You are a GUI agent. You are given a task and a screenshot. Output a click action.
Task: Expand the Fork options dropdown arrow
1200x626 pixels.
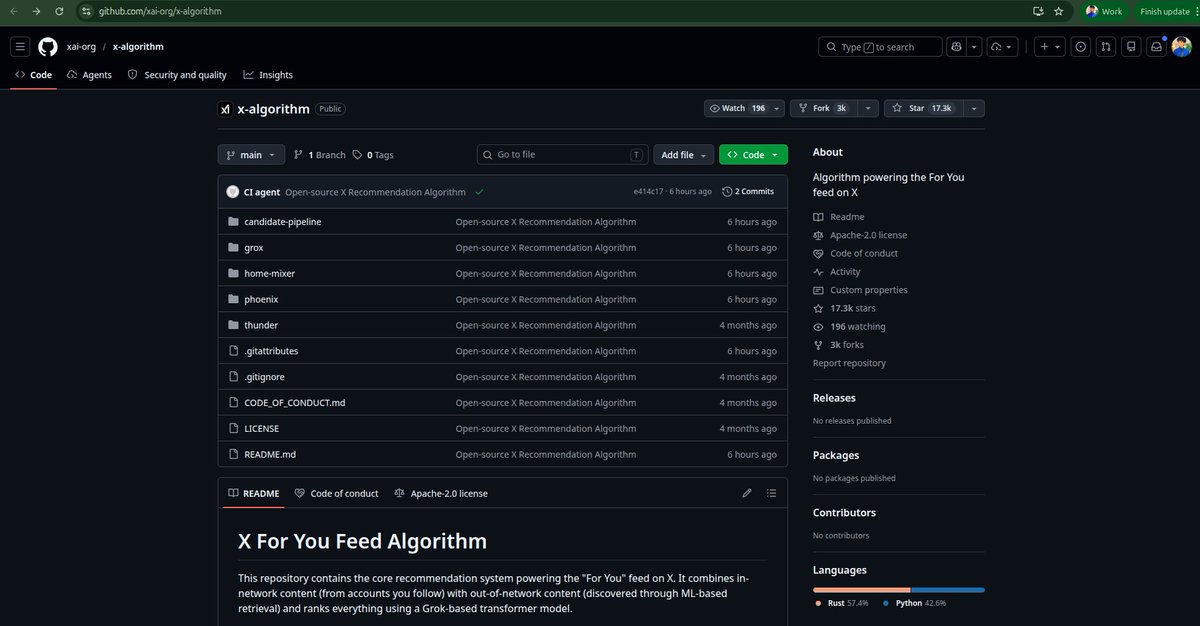pos(868,108)
